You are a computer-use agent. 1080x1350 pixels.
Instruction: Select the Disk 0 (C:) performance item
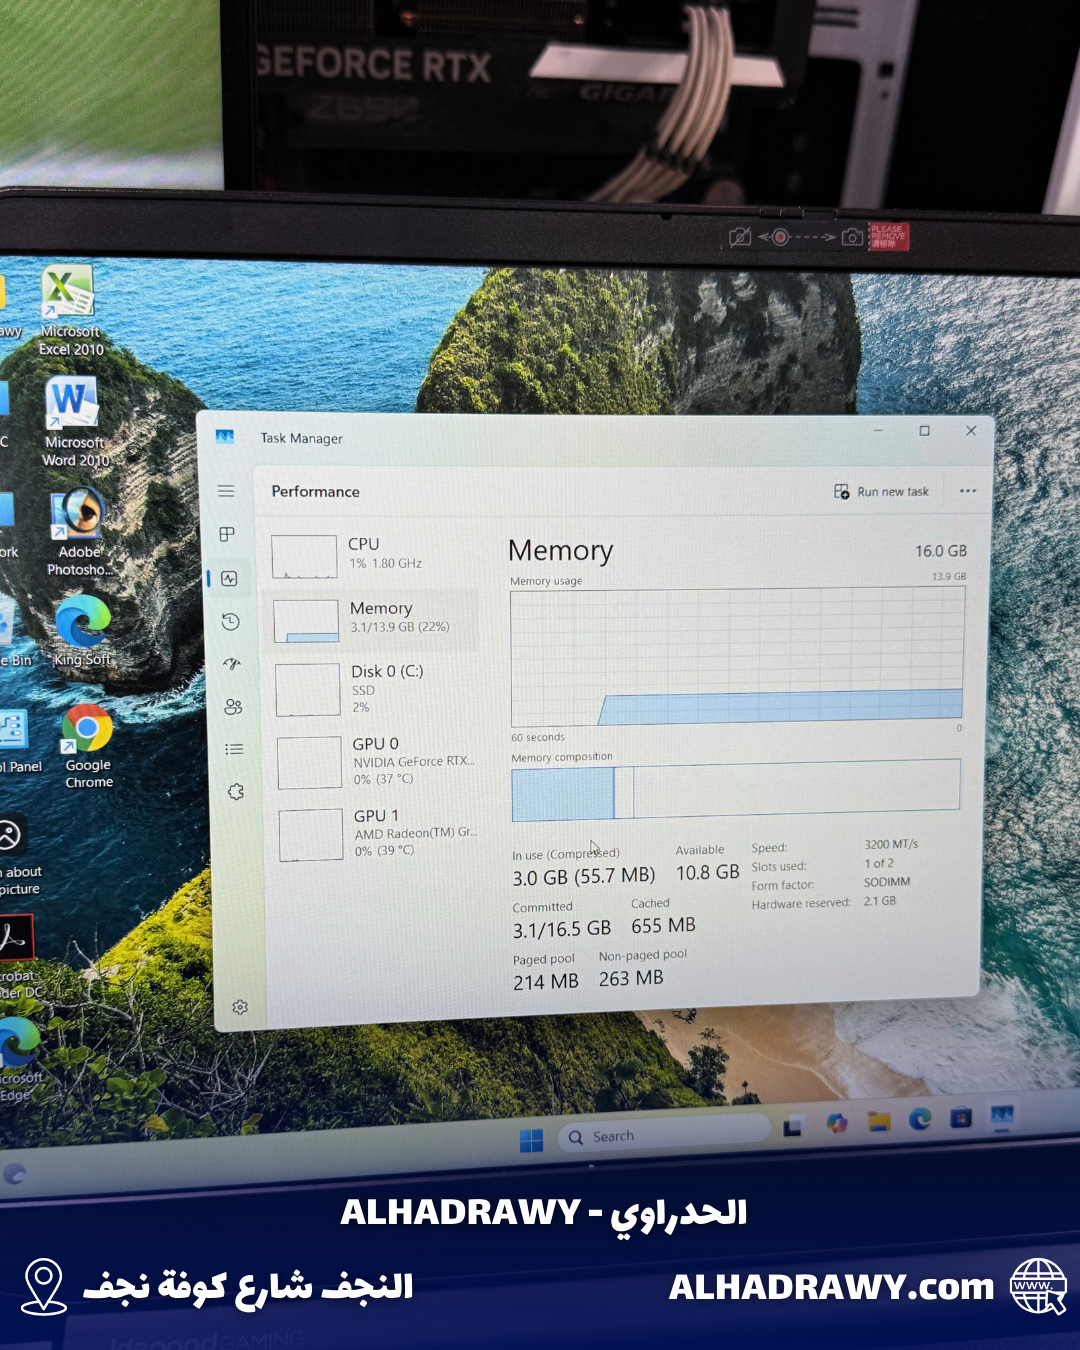[x=375, y=688]
